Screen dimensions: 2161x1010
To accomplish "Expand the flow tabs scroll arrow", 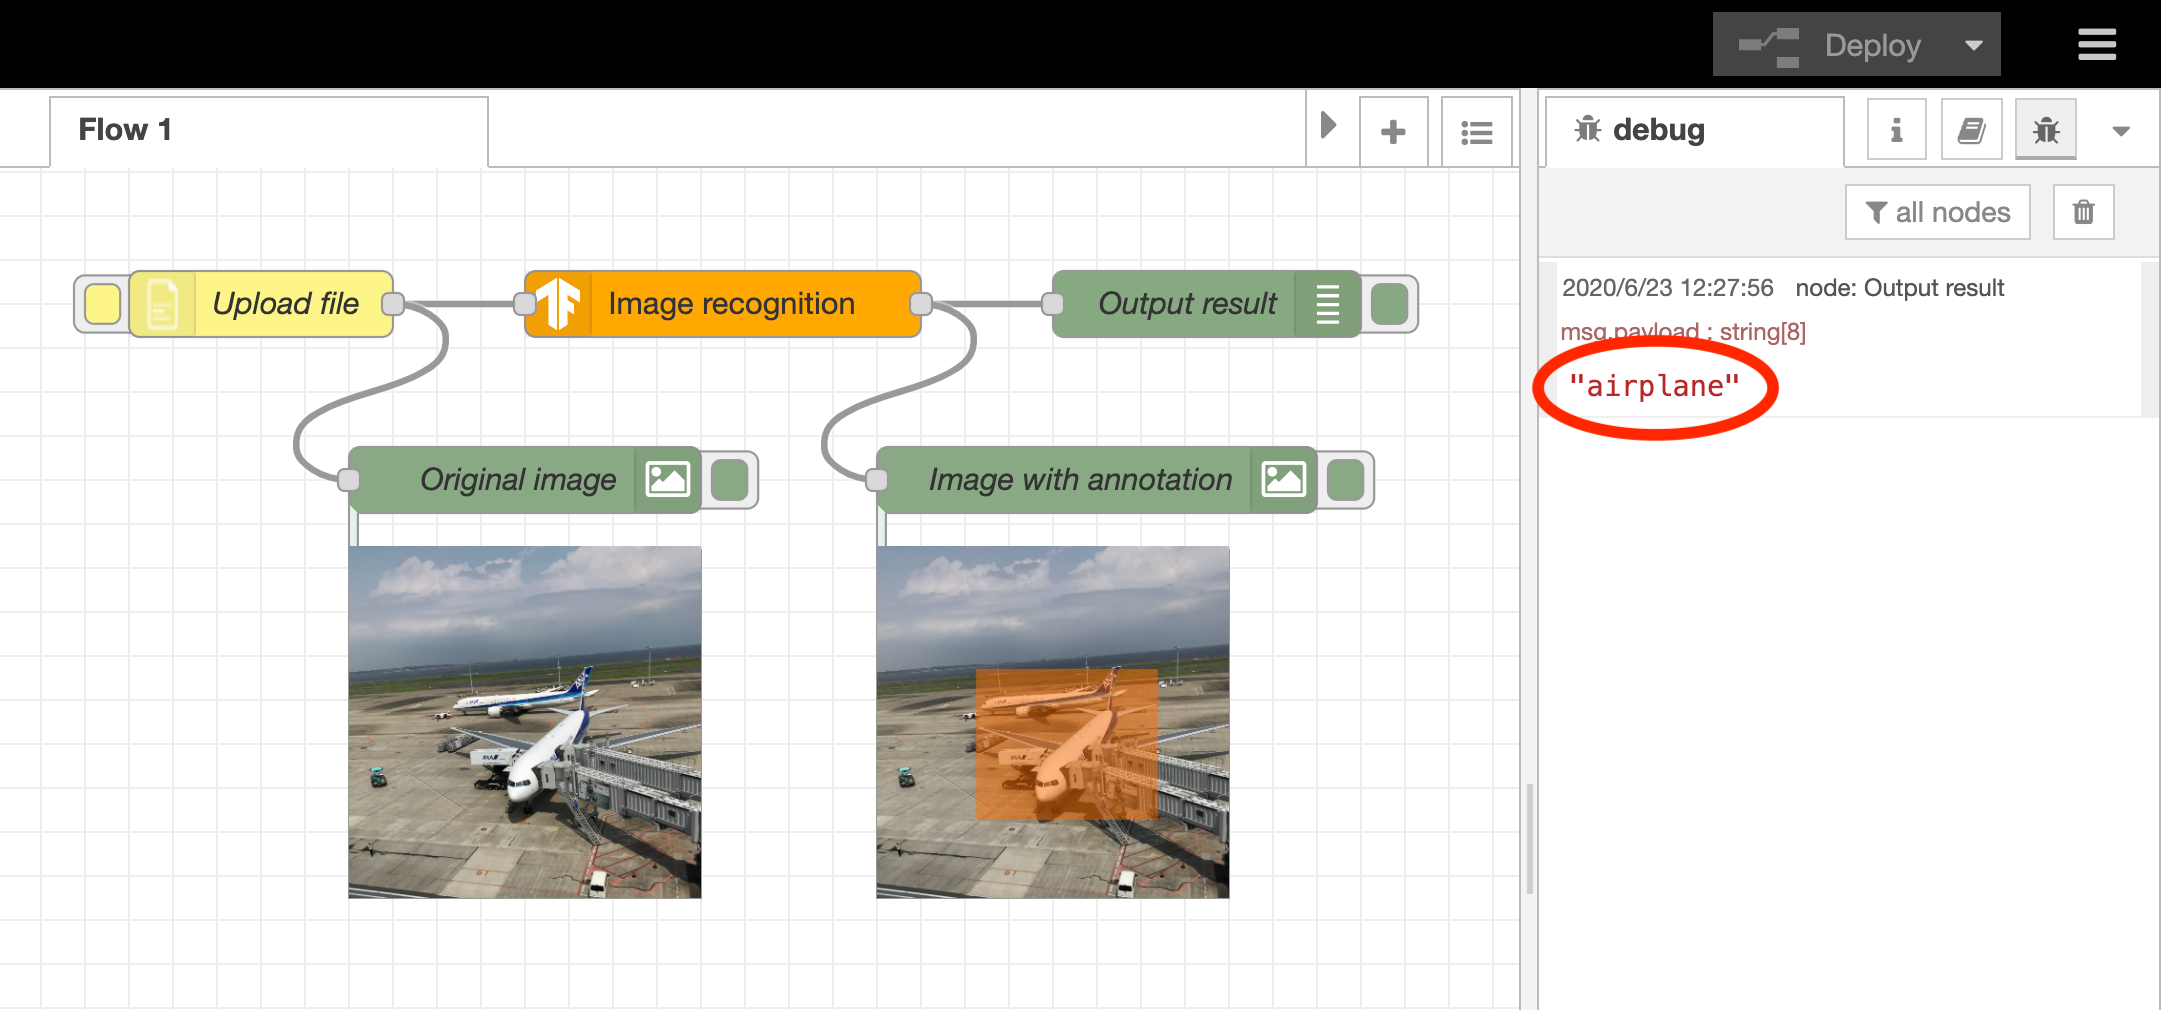I will pos(1329,126).
